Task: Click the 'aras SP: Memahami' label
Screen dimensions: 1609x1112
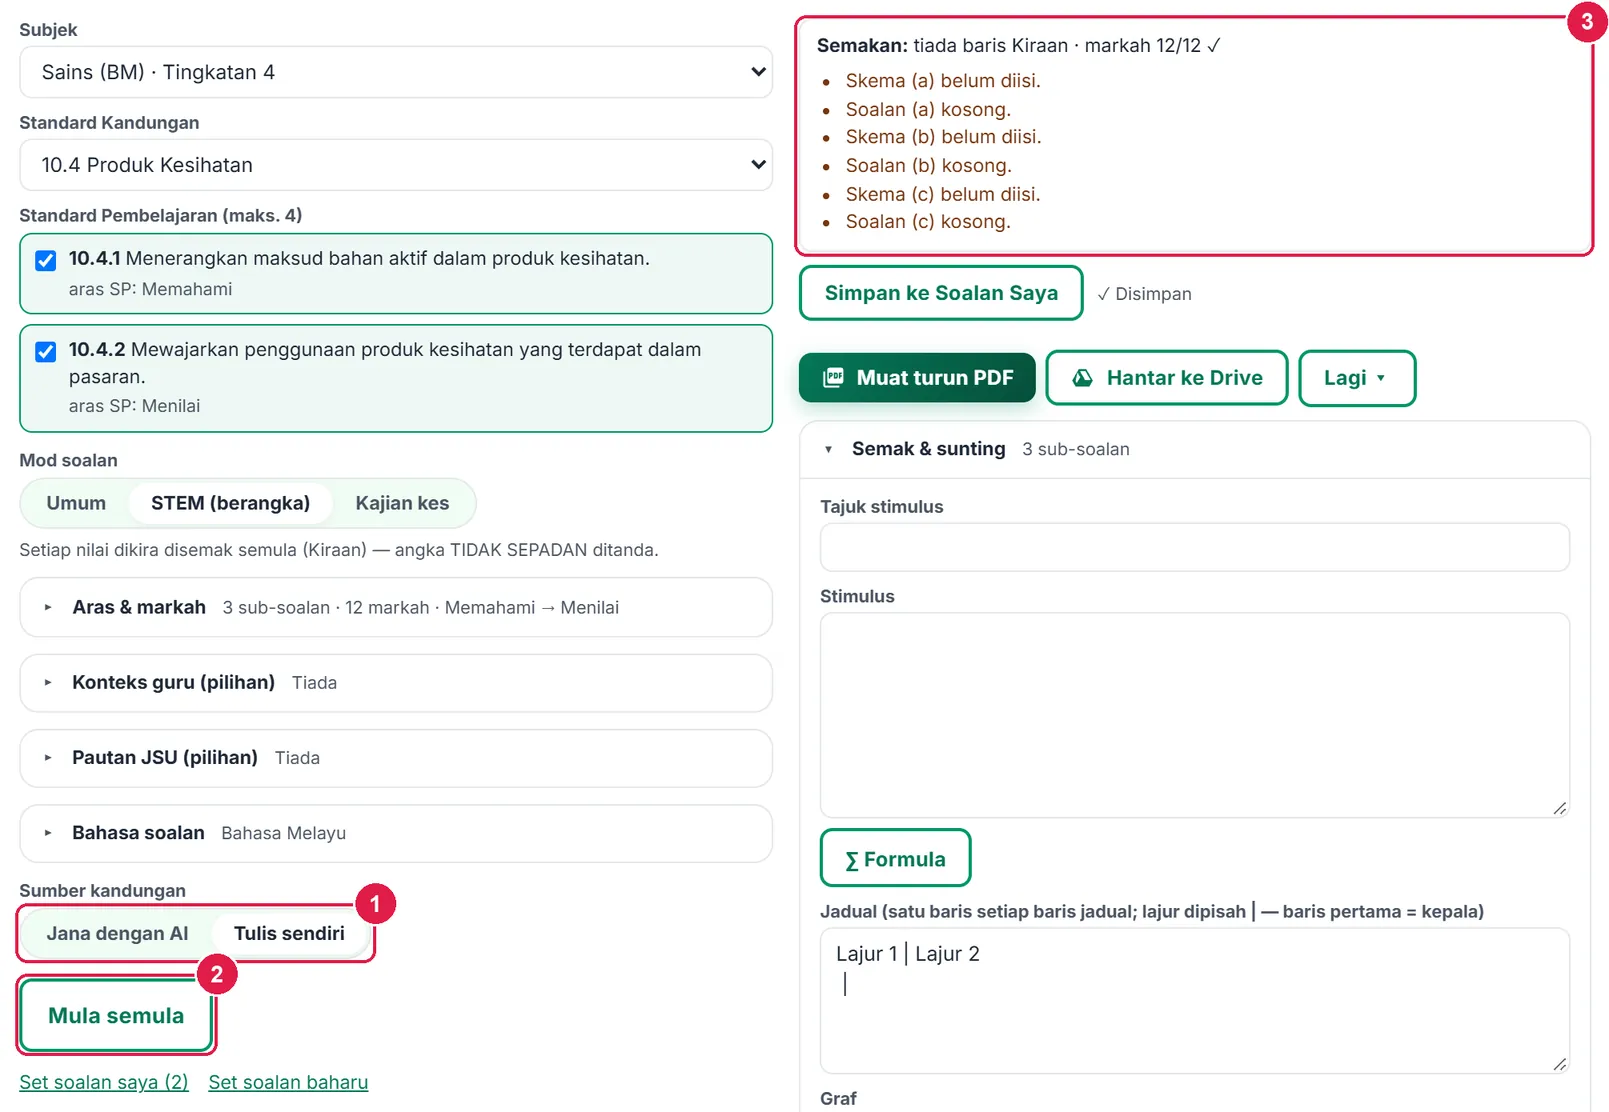Action: click(x=150, y=289)
